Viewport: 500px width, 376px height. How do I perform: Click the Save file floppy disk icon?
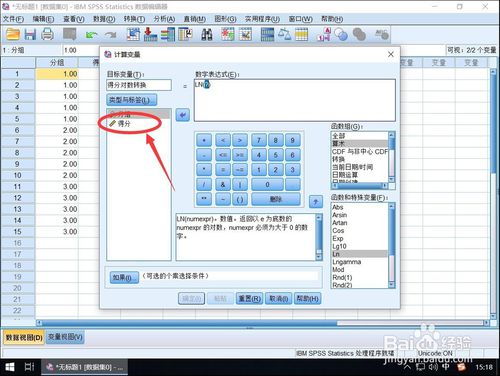pyautogui.click(x=30, y=34)
